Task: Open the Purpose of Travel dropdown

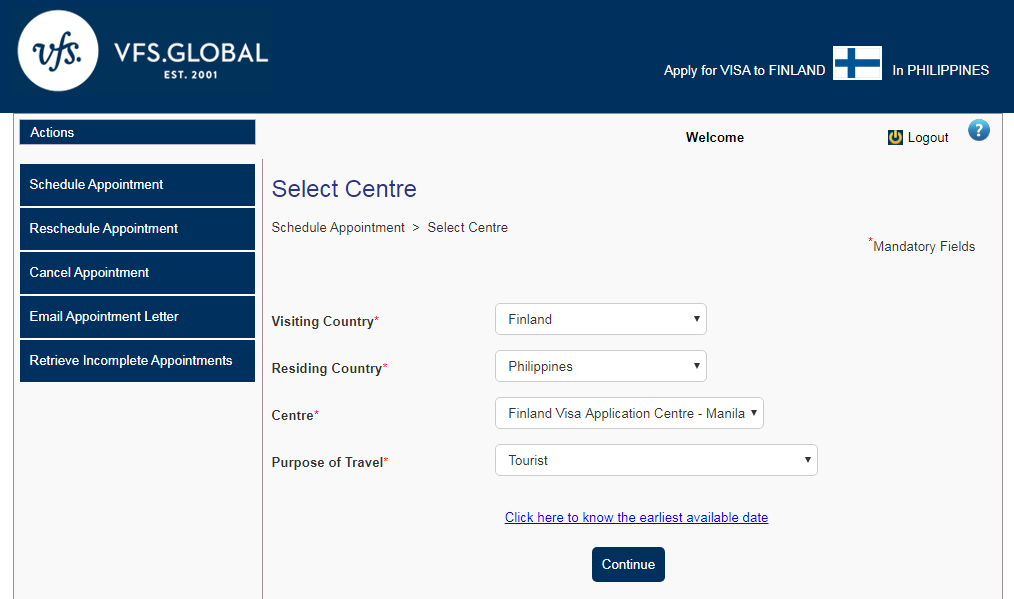Action: coord(656,460)
